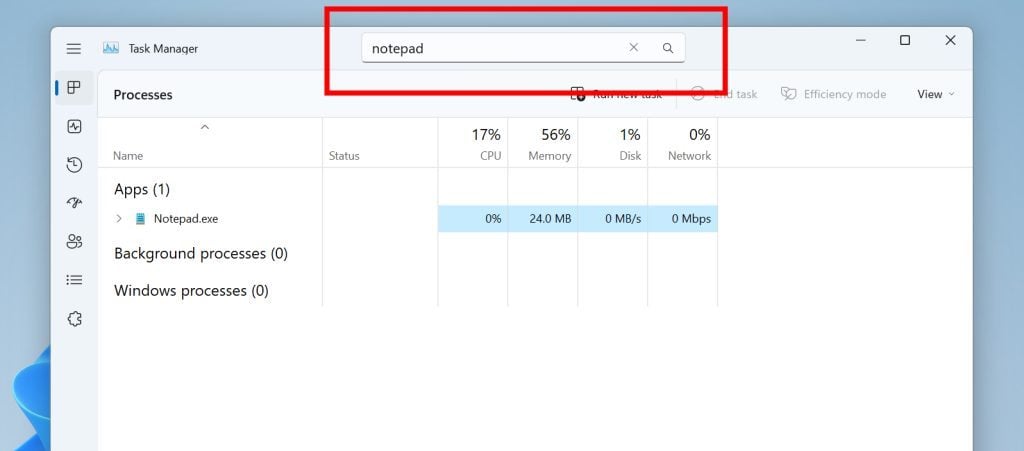Sort by the Name column header
Viewport: 1024px width, 451px height.
[x=128, y=156]
